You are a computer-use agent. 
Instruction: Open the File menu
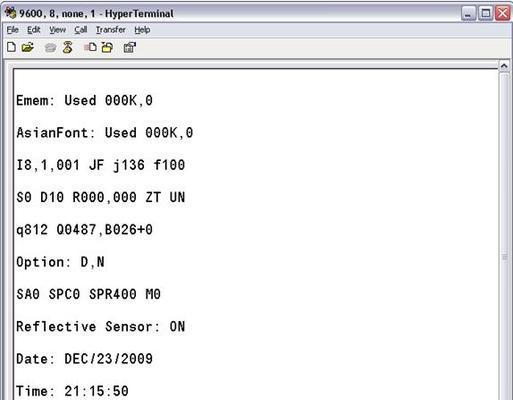pyautogui.click(x=12, y=30)
